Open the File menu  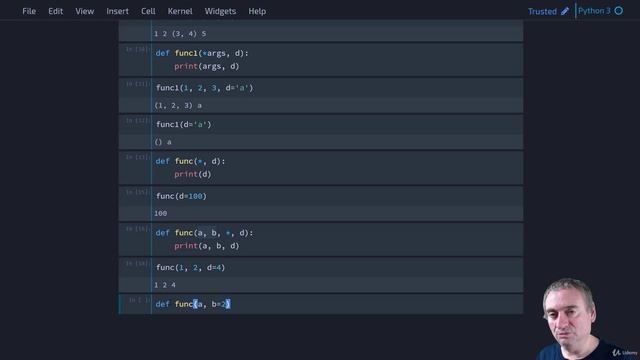(29, 11)
